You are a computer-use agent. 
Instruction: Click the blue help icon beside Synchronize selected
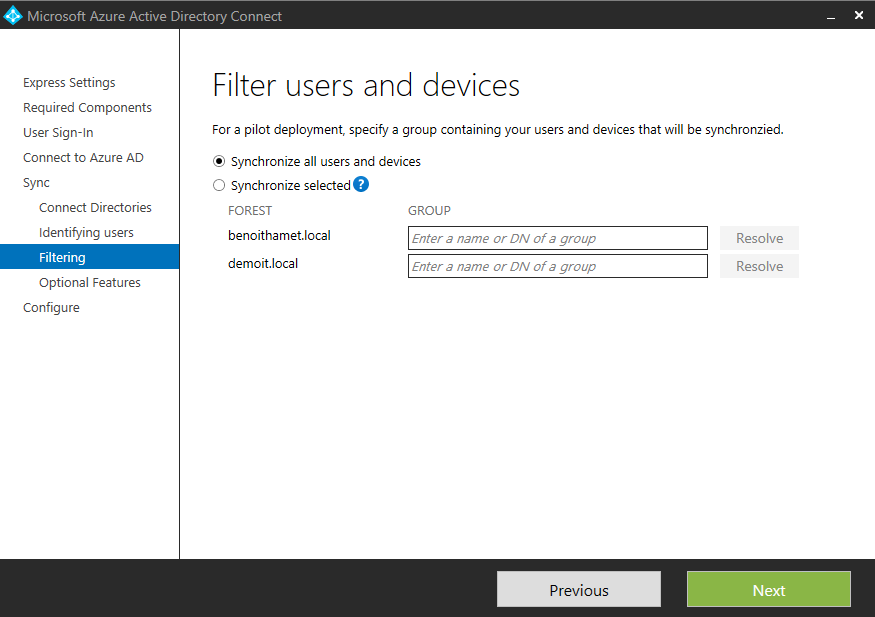coord(361,184)
